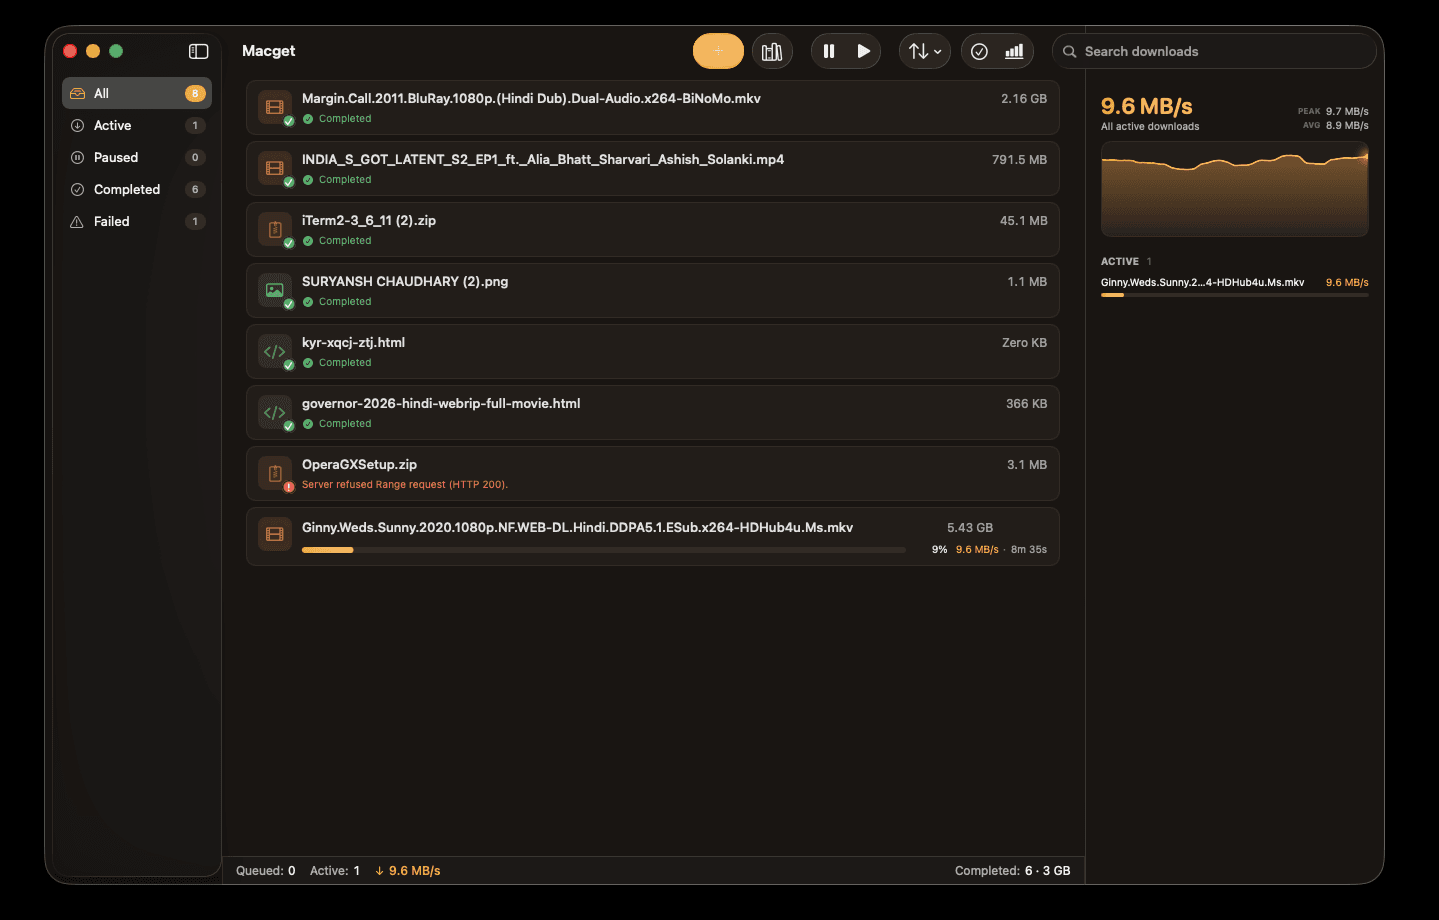Pause all downloads
The width and height of the screenshot is (1439, 920).
point(829,51)
